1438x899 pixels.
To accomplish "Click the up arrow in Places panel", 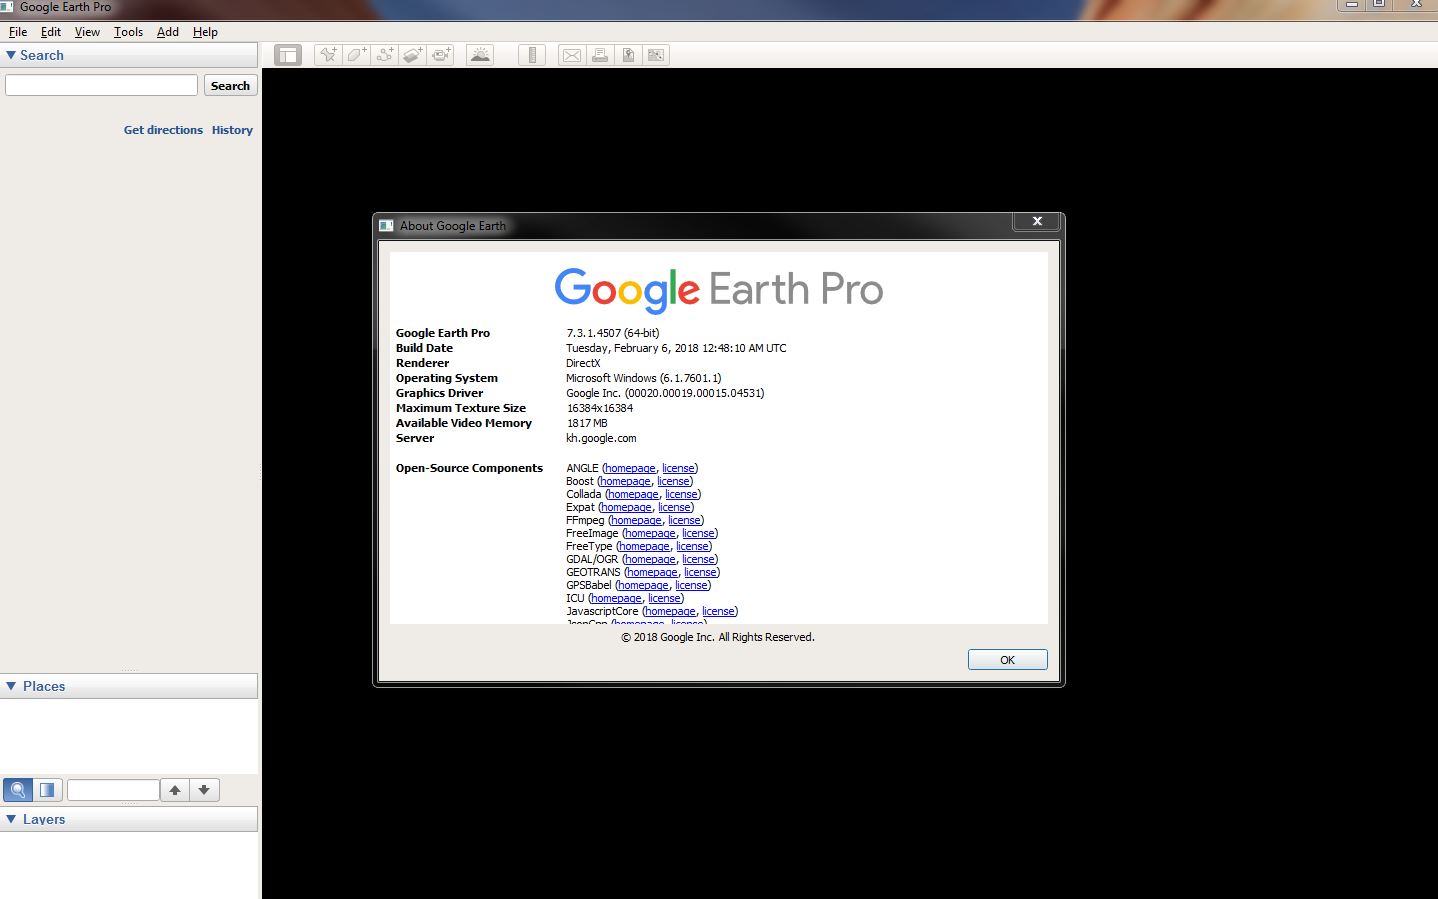I will (175, 790).
